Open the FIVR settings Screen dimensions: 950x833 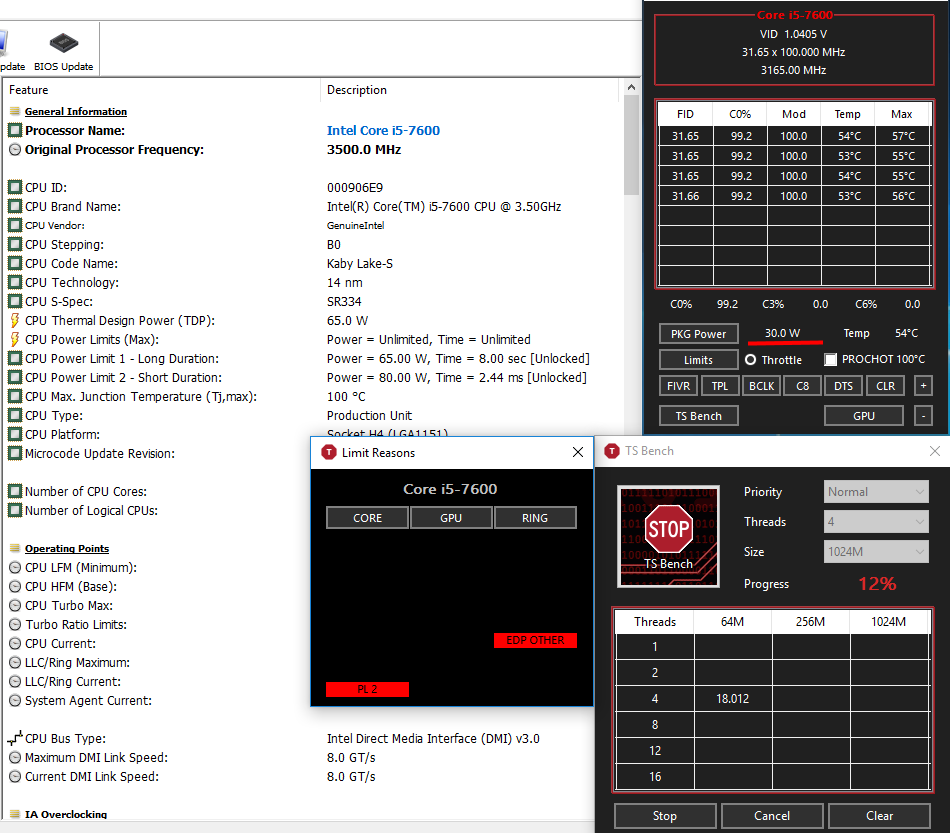coord(679,386)
